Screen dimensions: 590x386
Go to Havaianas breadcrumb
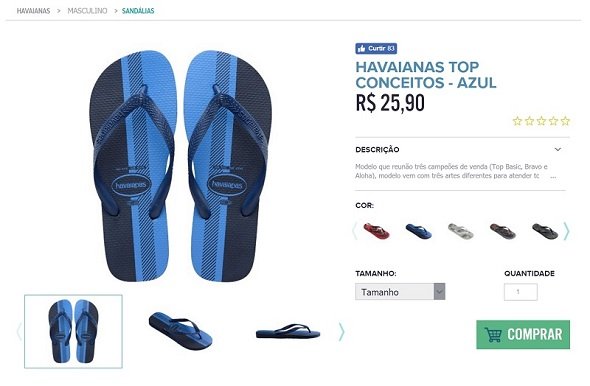tap(33, 11)
